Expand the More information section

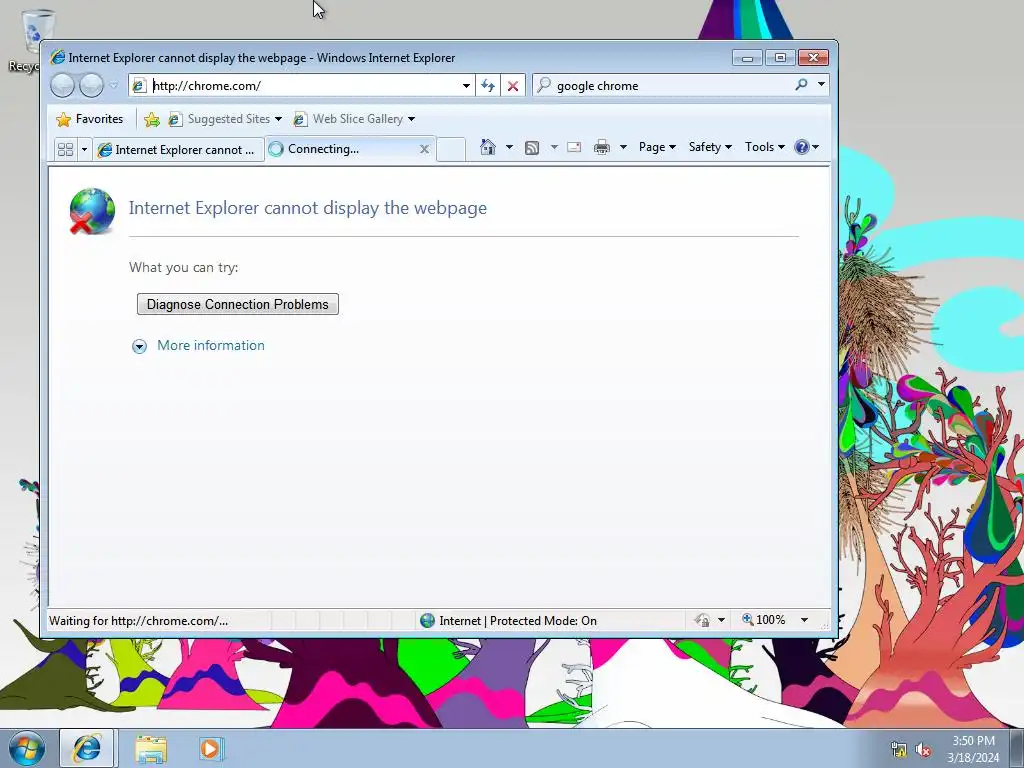(139, 346)
